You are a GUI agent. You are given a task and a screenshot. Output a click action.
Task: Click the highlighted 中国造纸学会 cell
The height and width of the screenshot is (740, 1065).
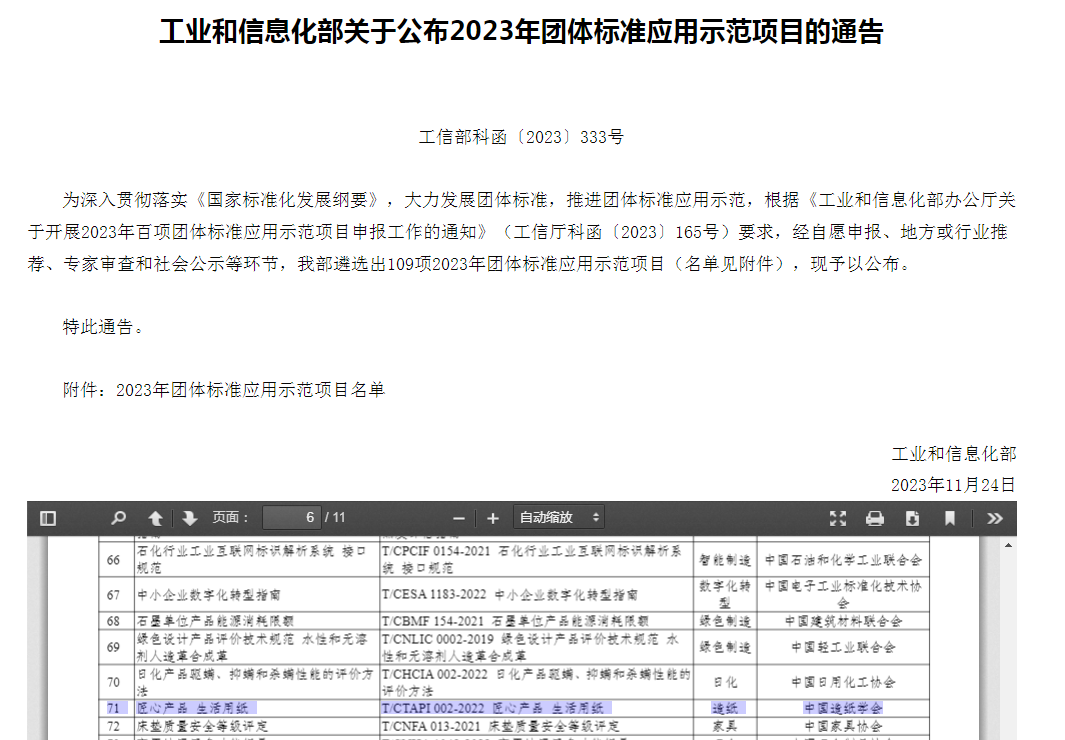pyautogui.click(x=842, y=708)
